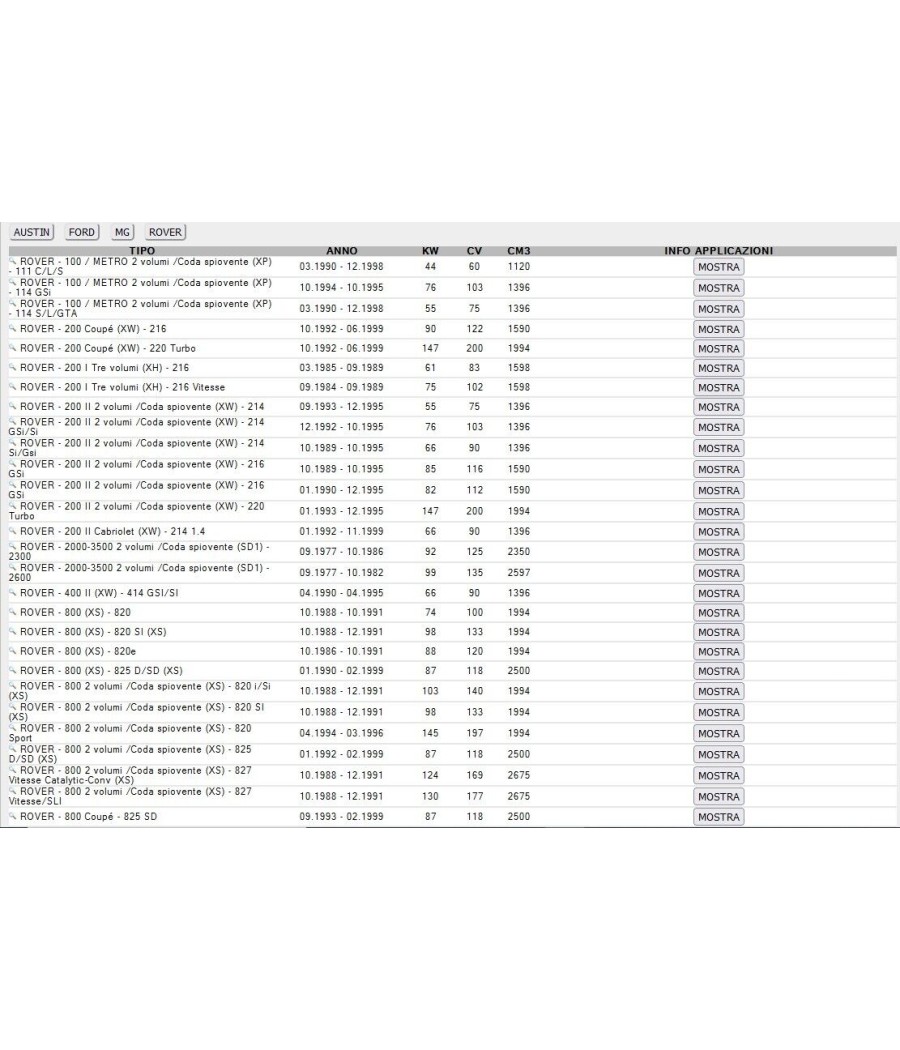Click the CV value 125

[x=474, y=552]
